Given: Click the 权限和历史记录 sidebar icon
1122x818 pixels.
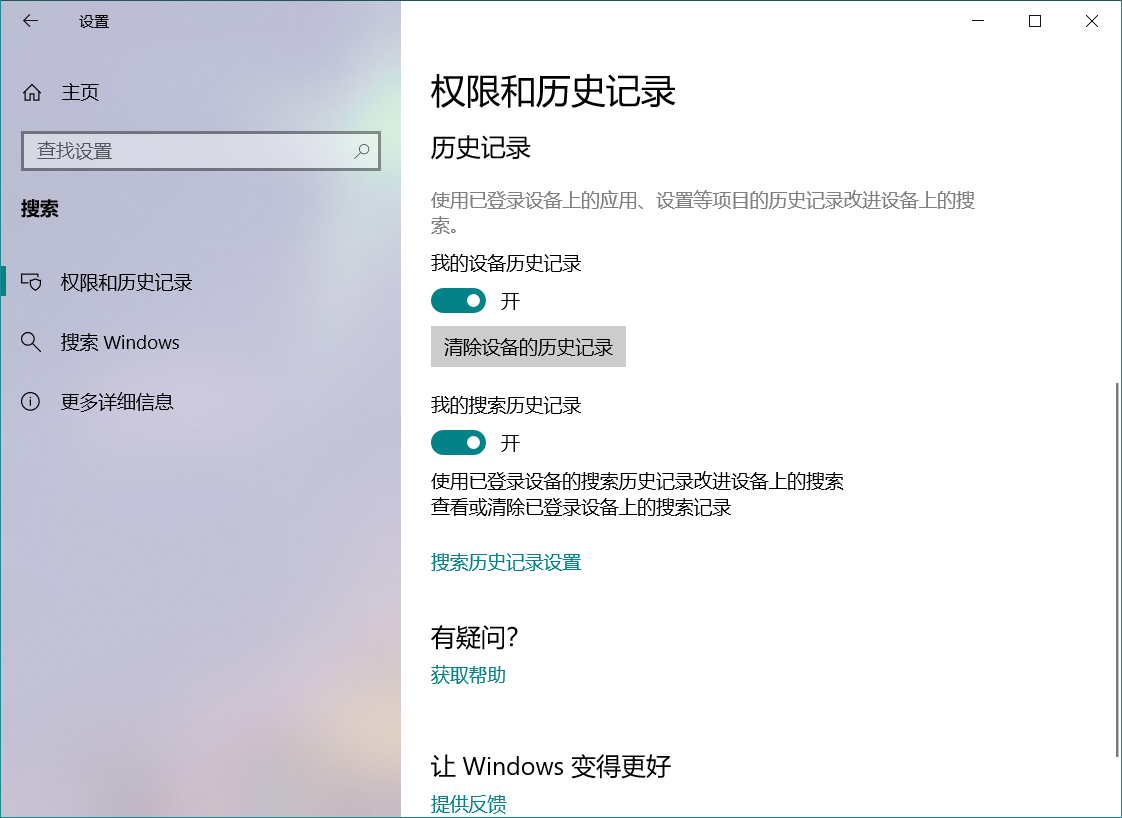Looking at the screenshot, I should click(31, 282).
